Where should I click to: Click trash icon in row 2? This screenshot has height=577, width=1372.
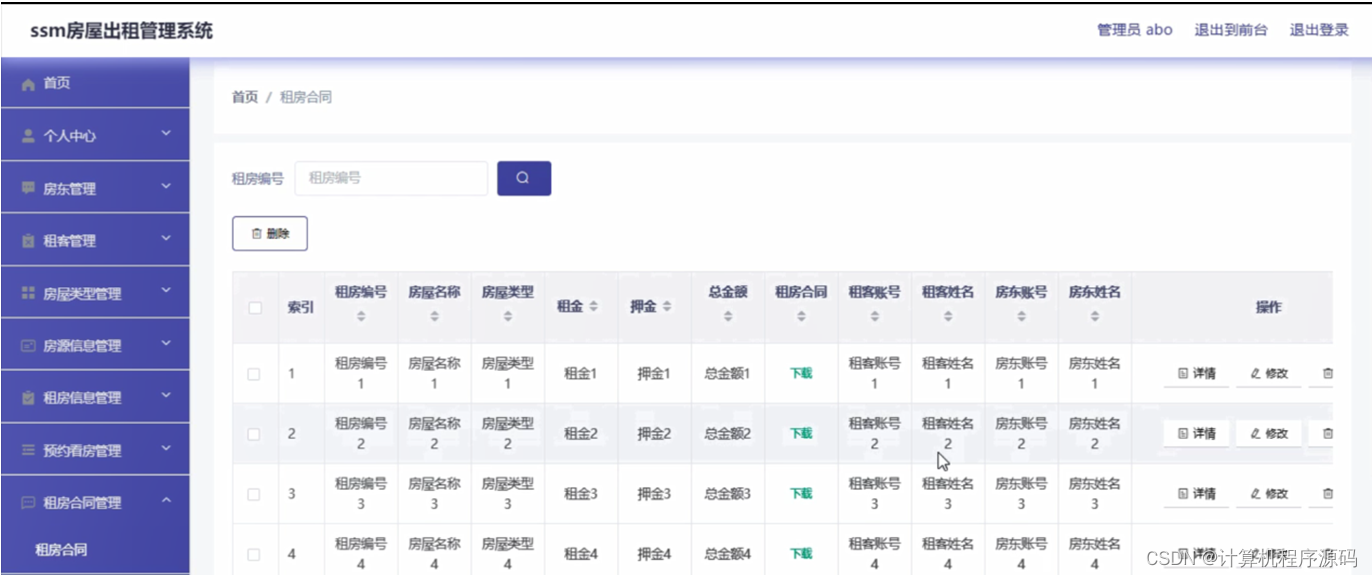[1328, 433]
